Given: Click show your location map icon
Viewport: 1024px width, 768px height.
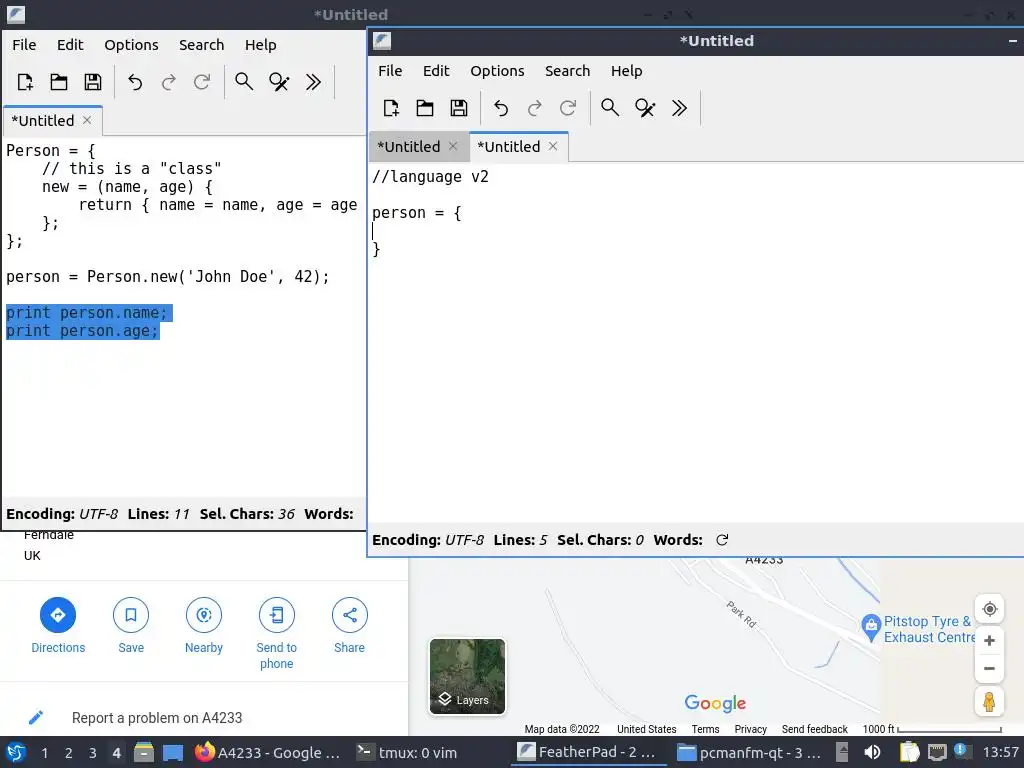Looking at the screenshot, I should pyautogui.click(x=989, y=609).
